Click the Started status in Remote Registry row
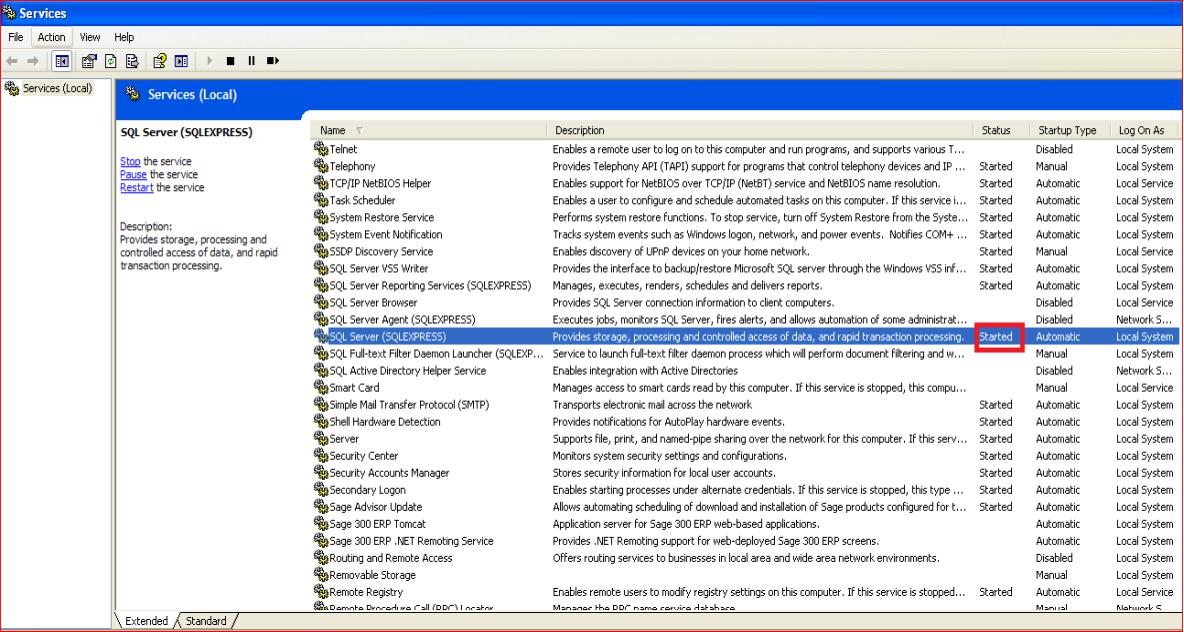 click(995, 592)
